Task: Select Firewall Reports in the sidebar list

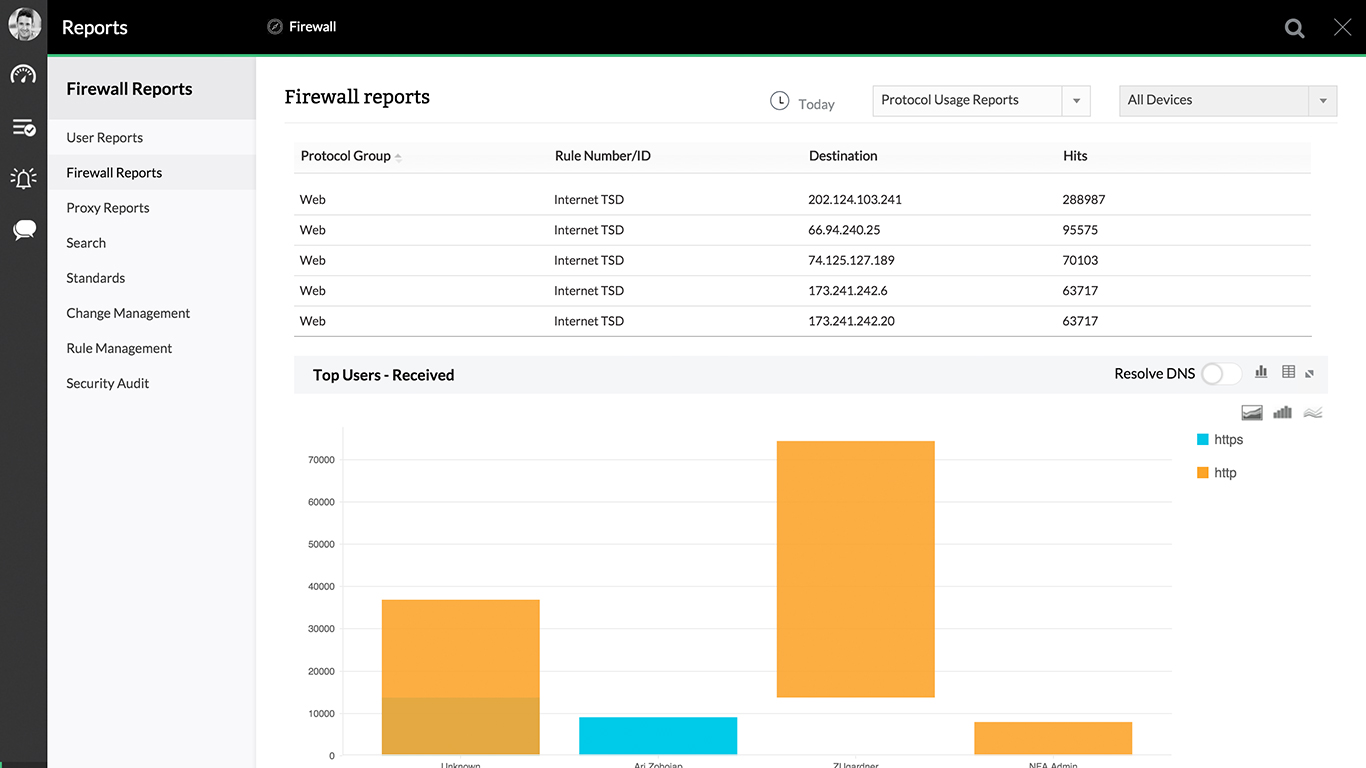Action: (x=114, y=173)
